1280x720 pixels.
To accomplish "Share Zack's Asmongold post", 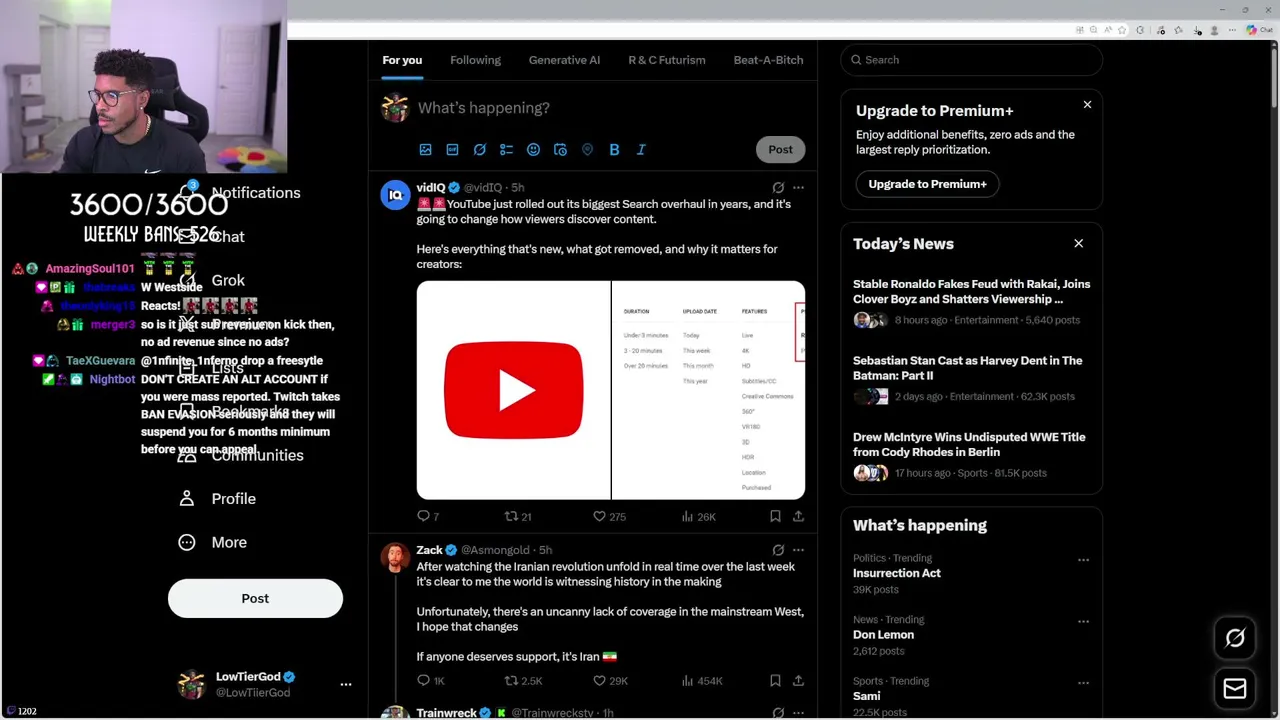I will 798,680.
